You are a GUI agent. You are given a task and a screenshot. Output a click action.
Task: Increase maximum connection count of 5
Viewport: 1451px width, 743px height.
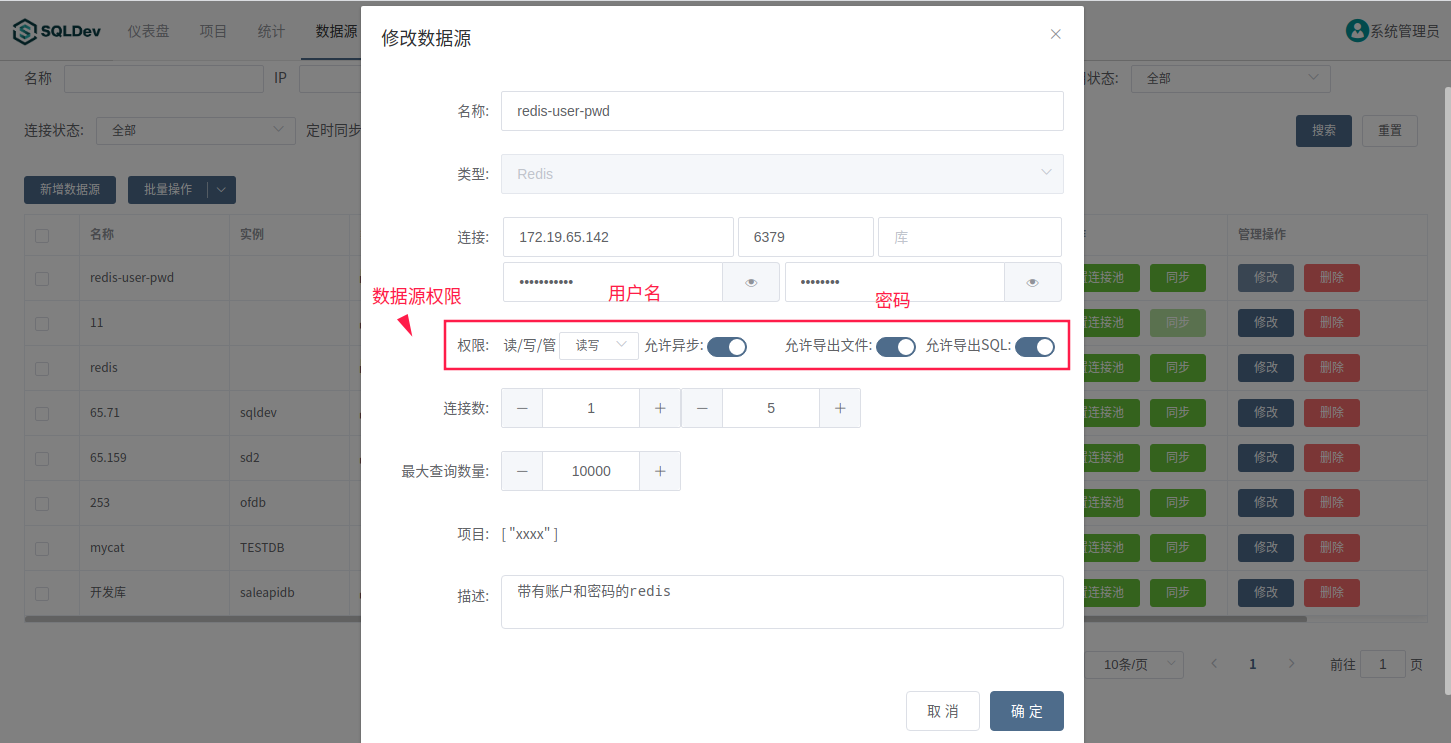point(840,408)
